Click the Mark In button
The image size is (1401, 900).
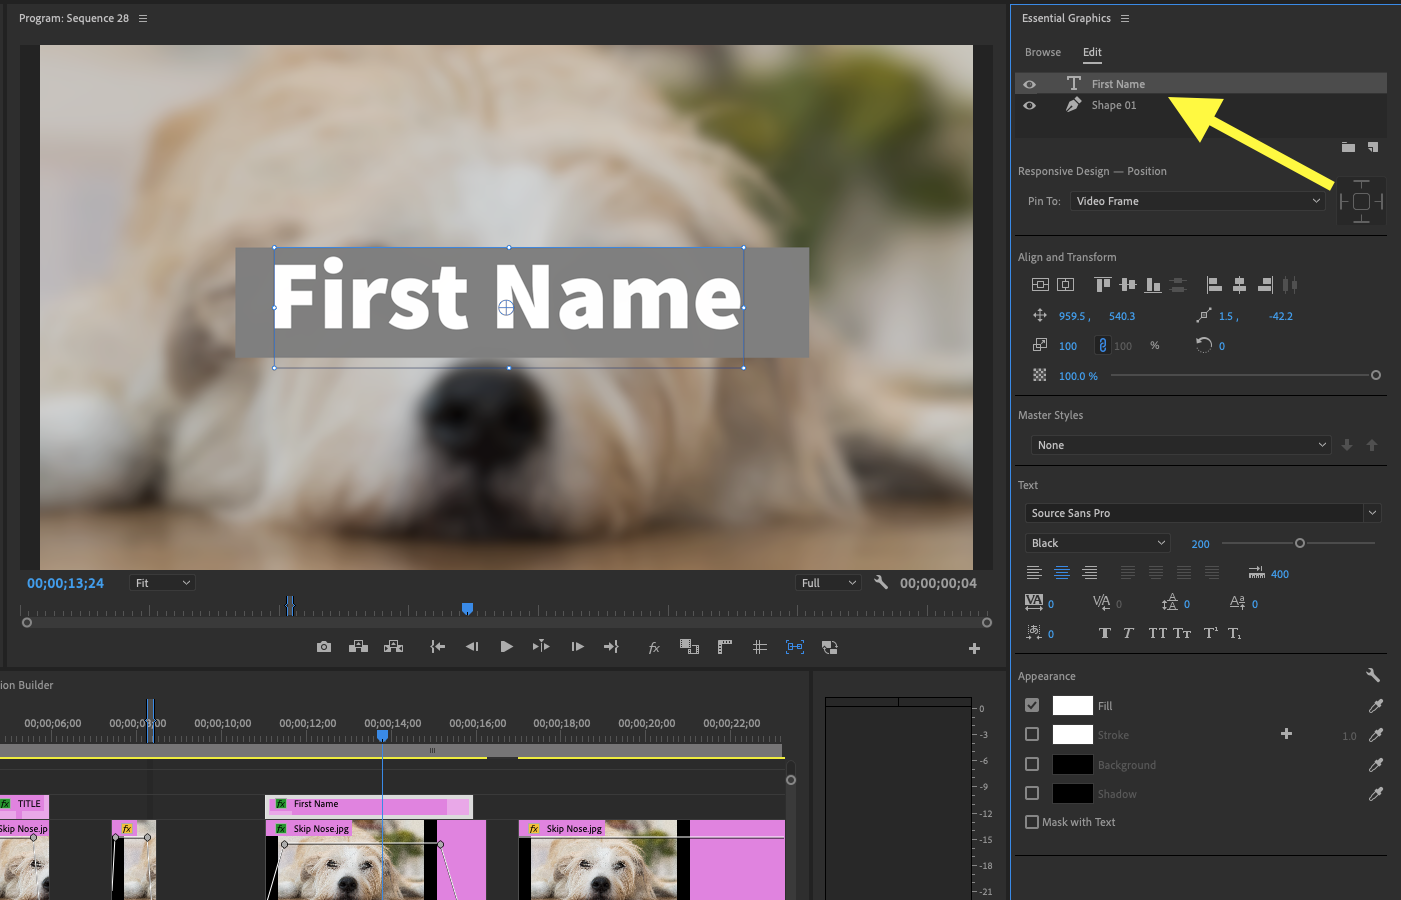437,647
